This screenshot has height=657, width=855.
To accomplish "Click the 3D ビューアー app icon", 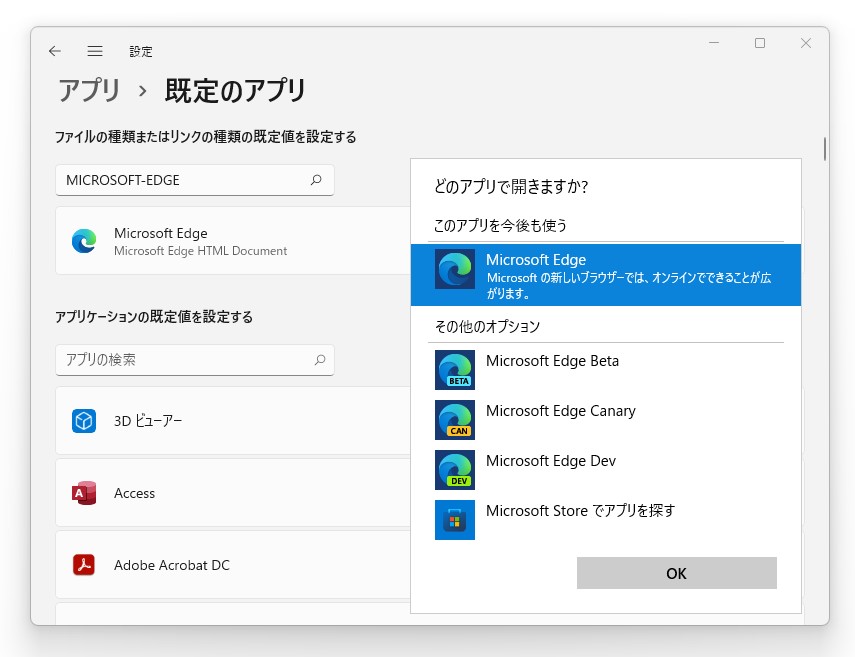I will tap(84, 421).
